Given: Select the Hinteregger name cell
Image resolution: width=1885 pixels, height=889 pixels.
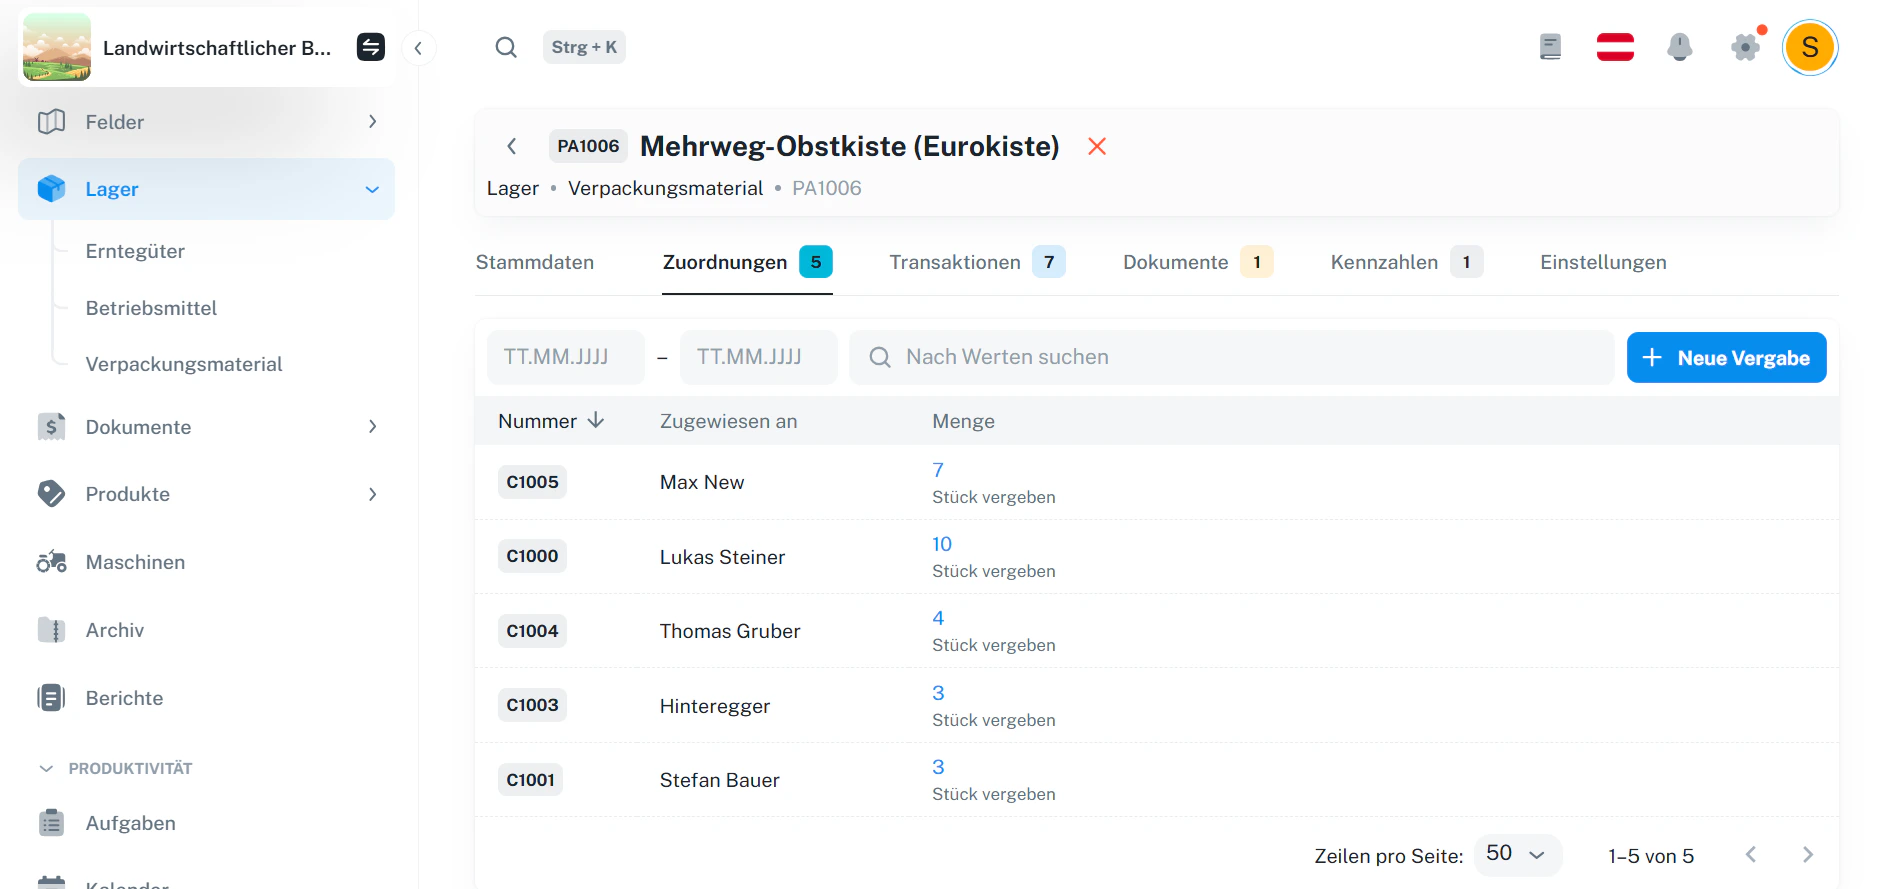Looking at the screenshot, I should (715, 706).
